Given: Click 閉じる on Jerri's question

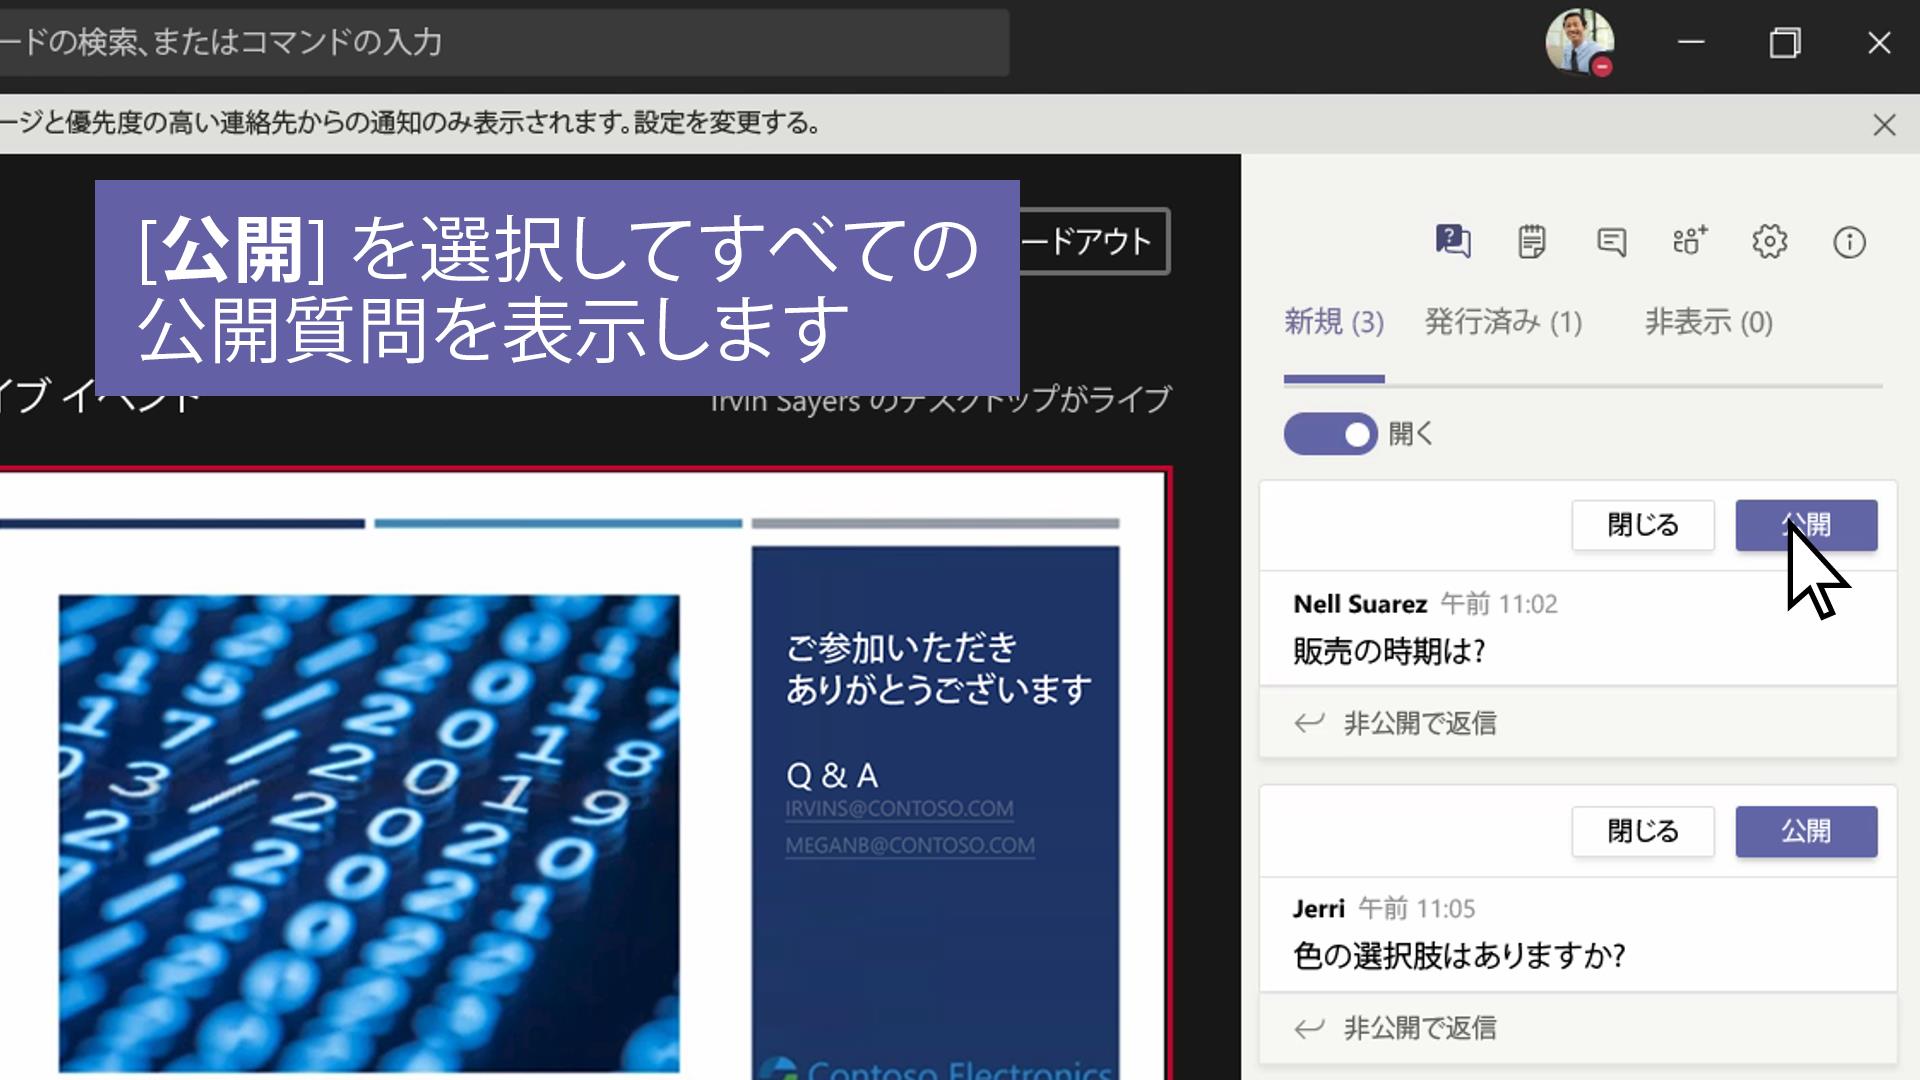Looking at the screenshot, I should point(1643,832).
